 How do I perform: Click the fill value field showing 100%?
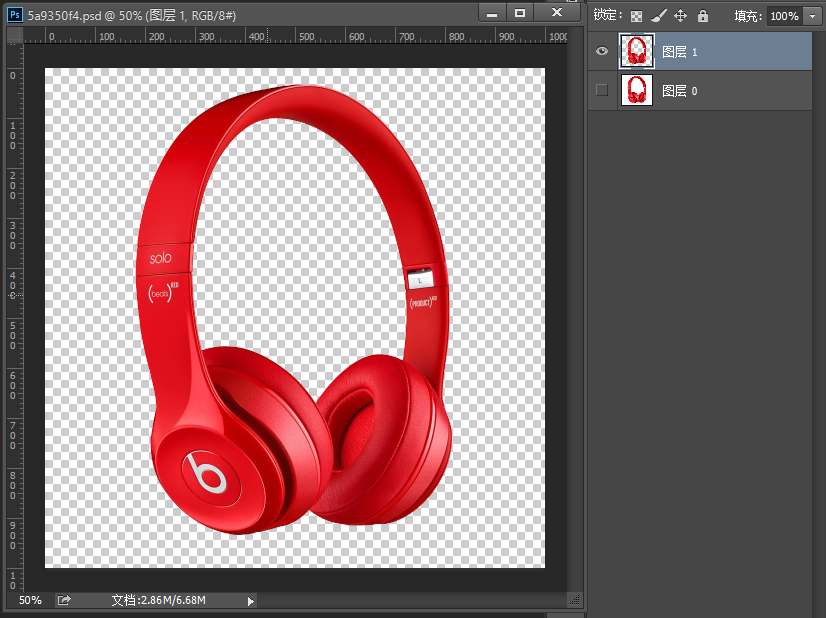pyautogui.click(x=784, y=16)
